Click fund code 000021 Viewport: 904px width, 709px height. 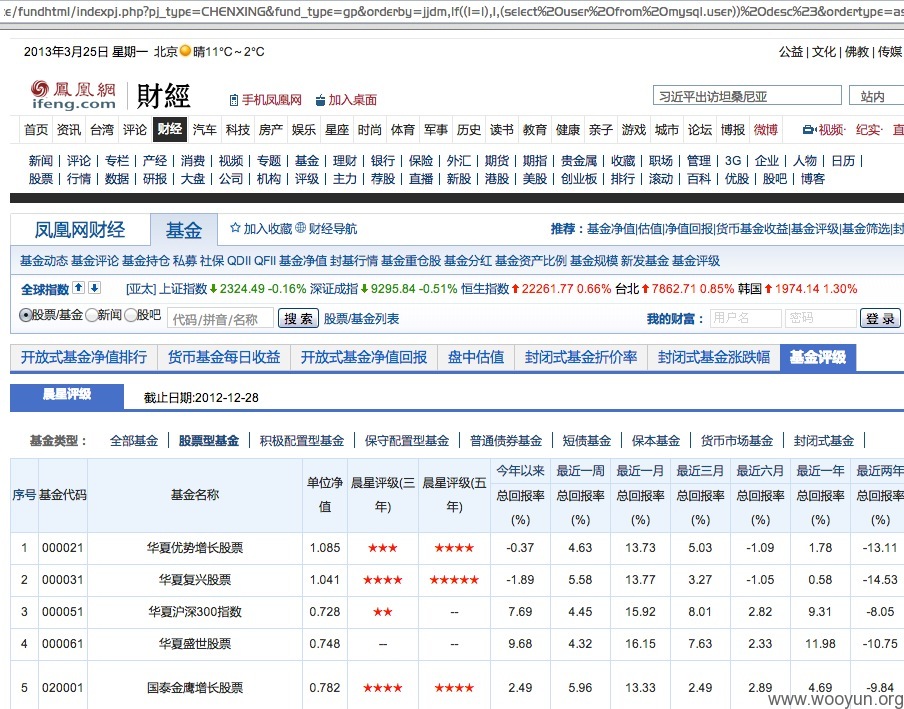click(x=62, y=548)
